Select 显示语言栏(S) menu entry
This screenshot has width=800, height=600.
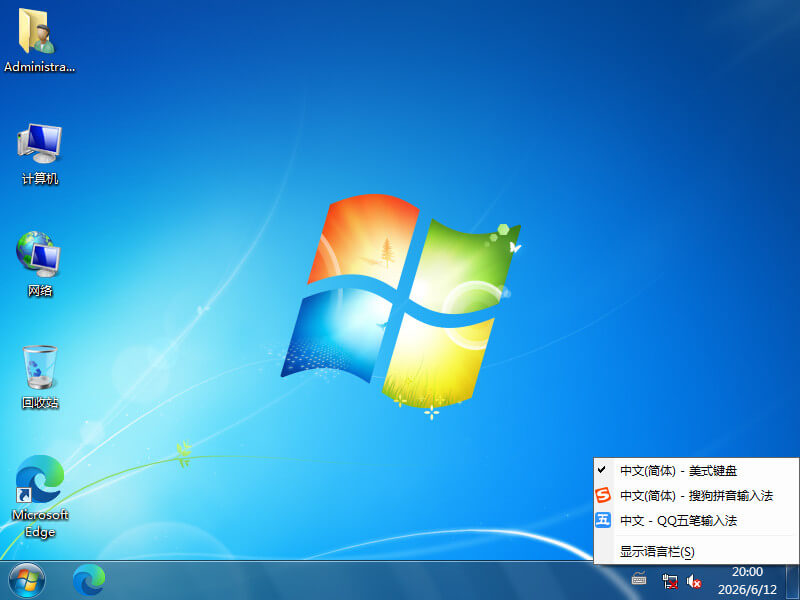(696, 552)
